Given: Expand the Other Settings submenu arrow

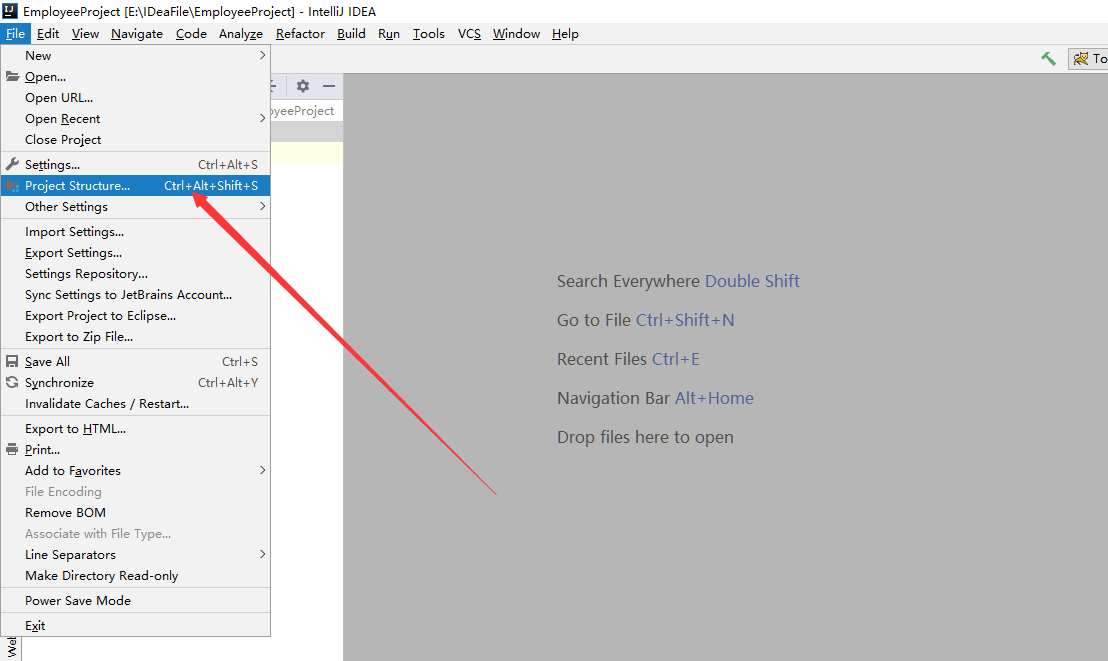Looking at the screenshot, I should 263,206.
